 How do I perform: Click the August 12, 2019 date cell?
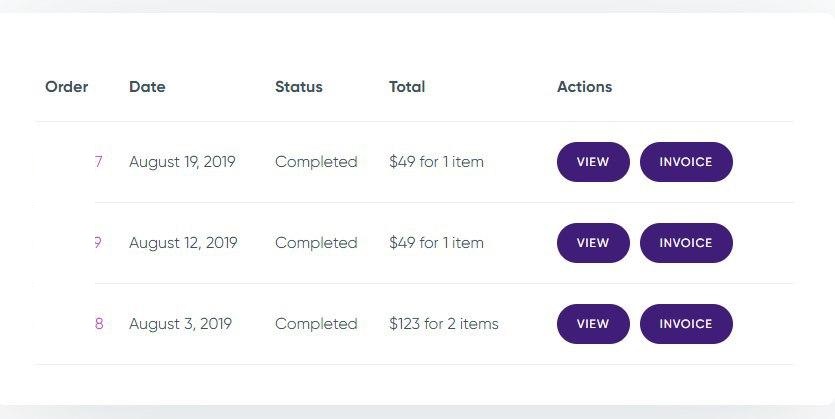pyautogui.click(x=183, y=243)
